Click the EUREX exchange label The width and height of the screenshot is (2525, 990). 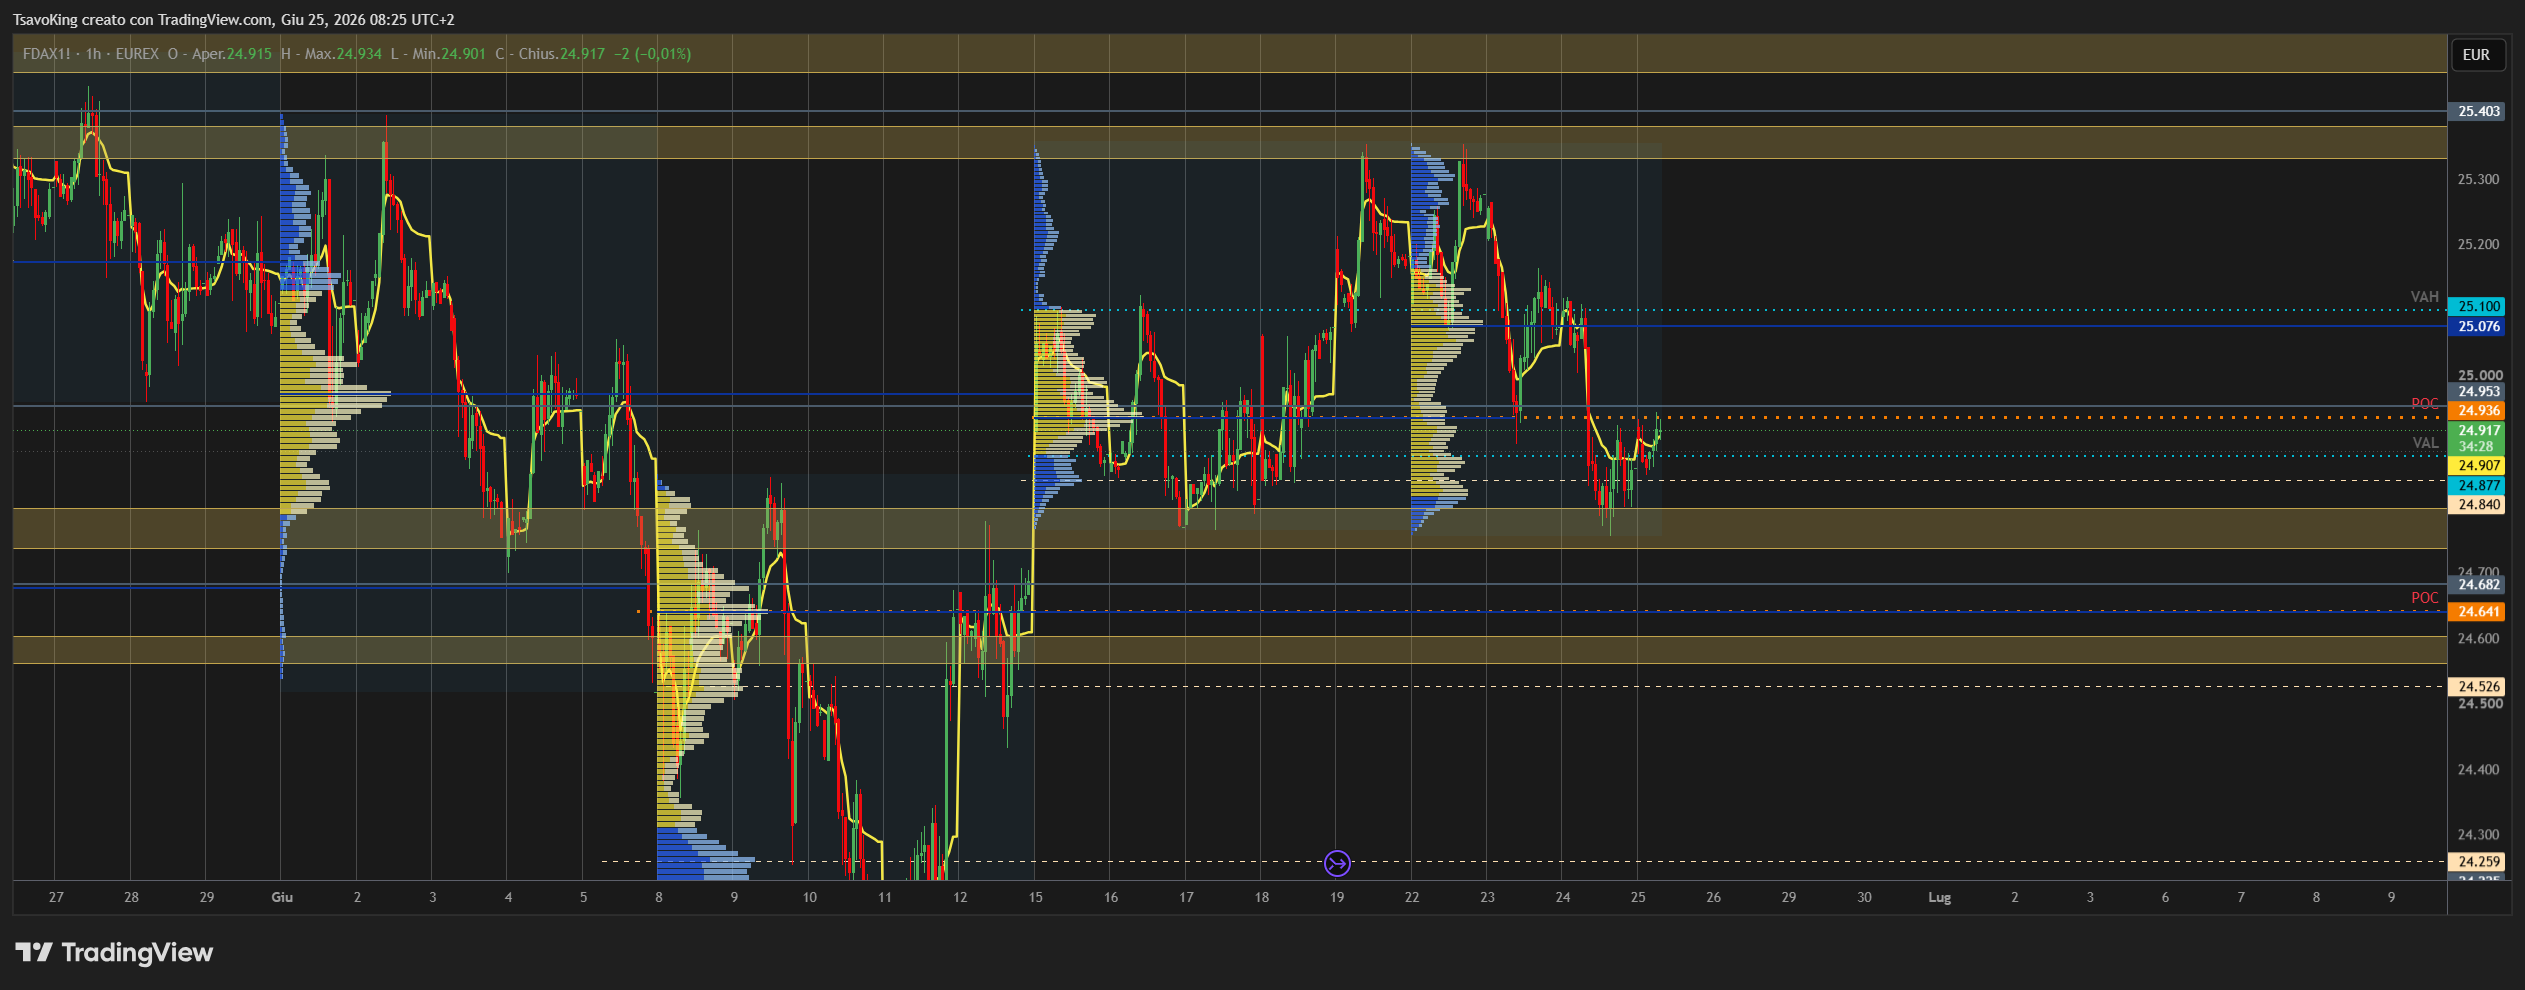coord(137,54)
